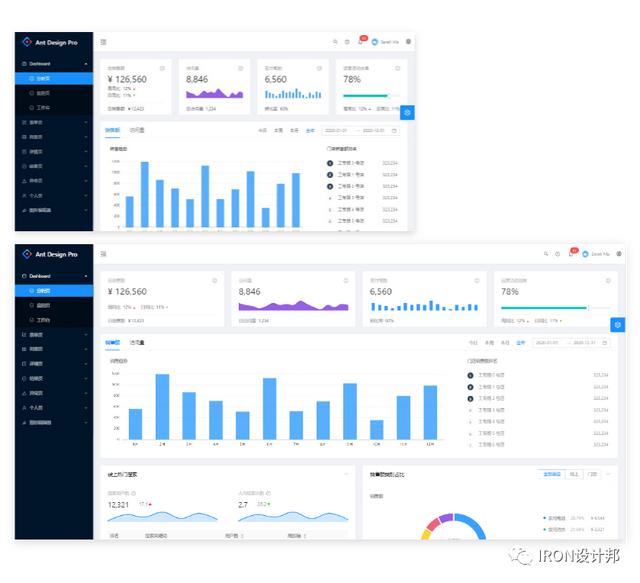Viewport: 640px width, 583px height.
Task: Click info icon on 78% card, lower dashboard
Action: 608,280
